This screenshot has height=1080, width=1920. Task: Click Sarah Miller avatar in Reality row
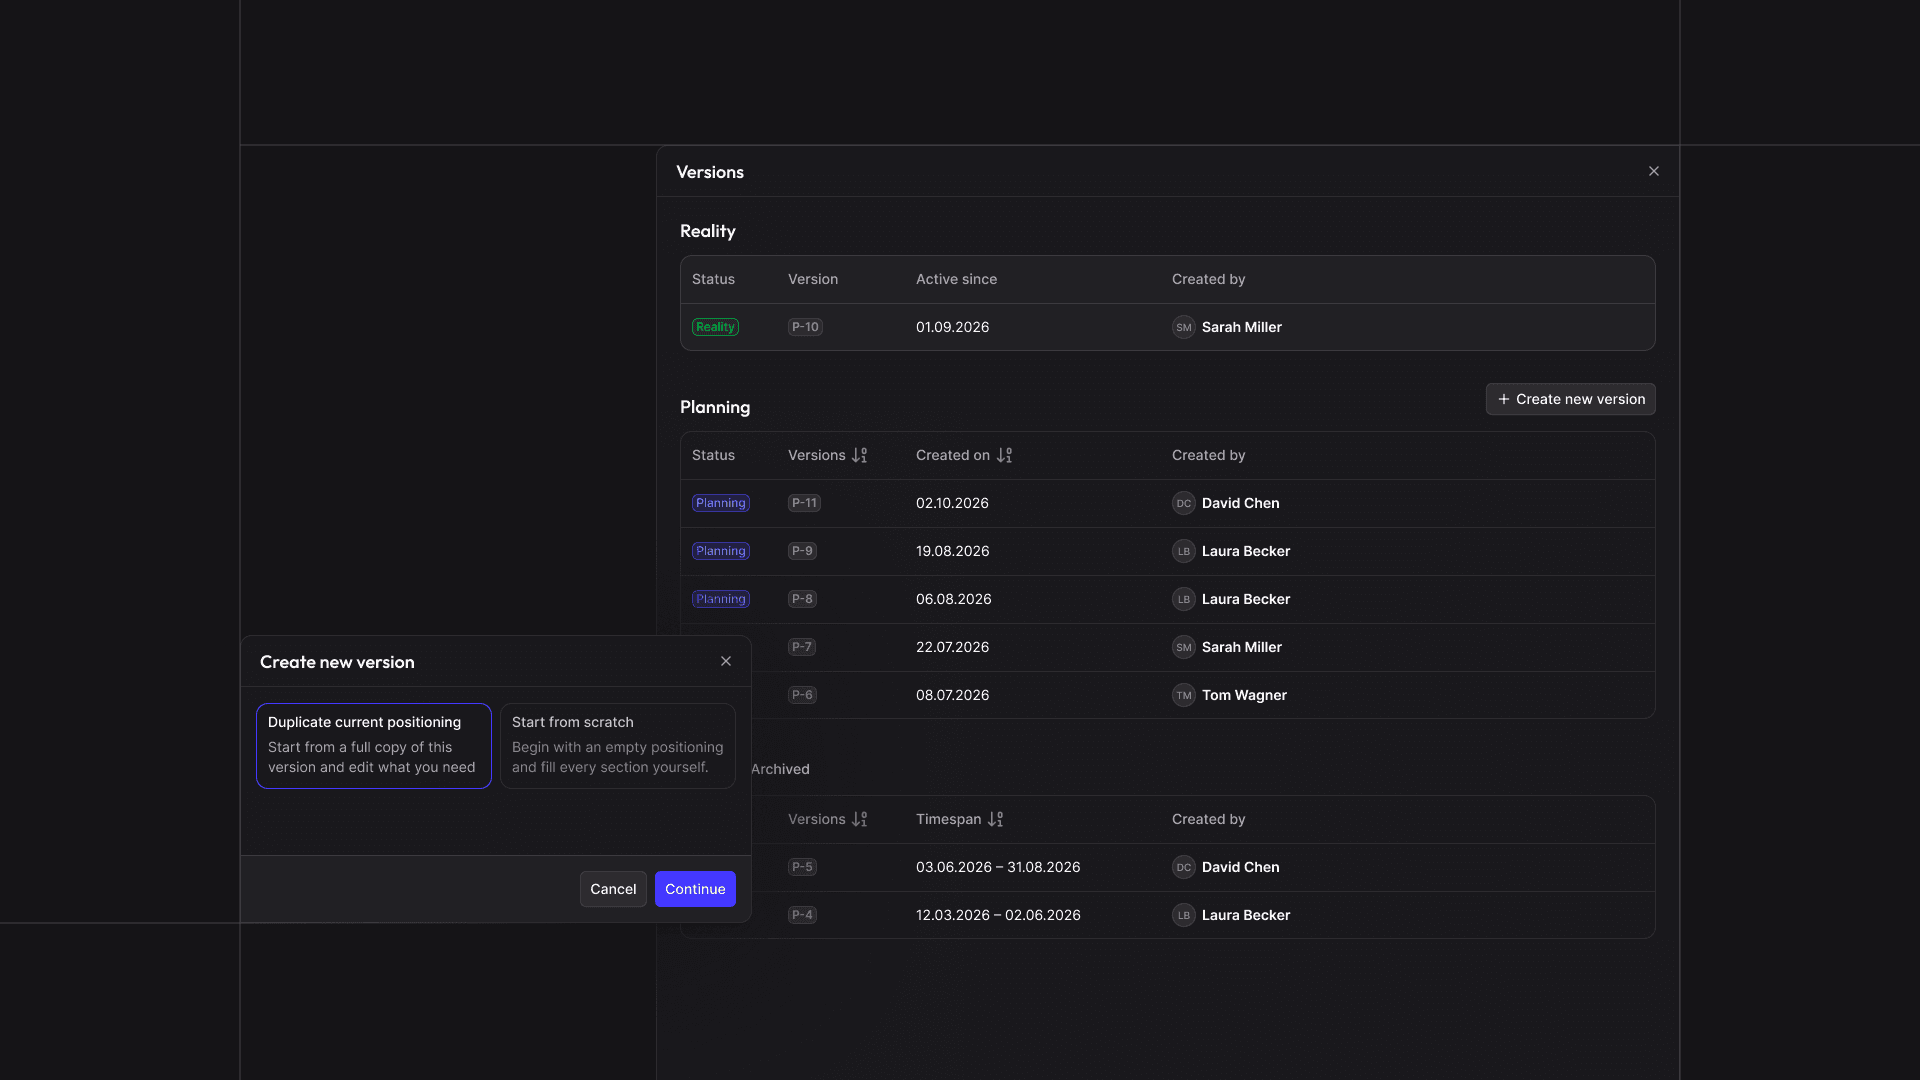pos(1184,327)
